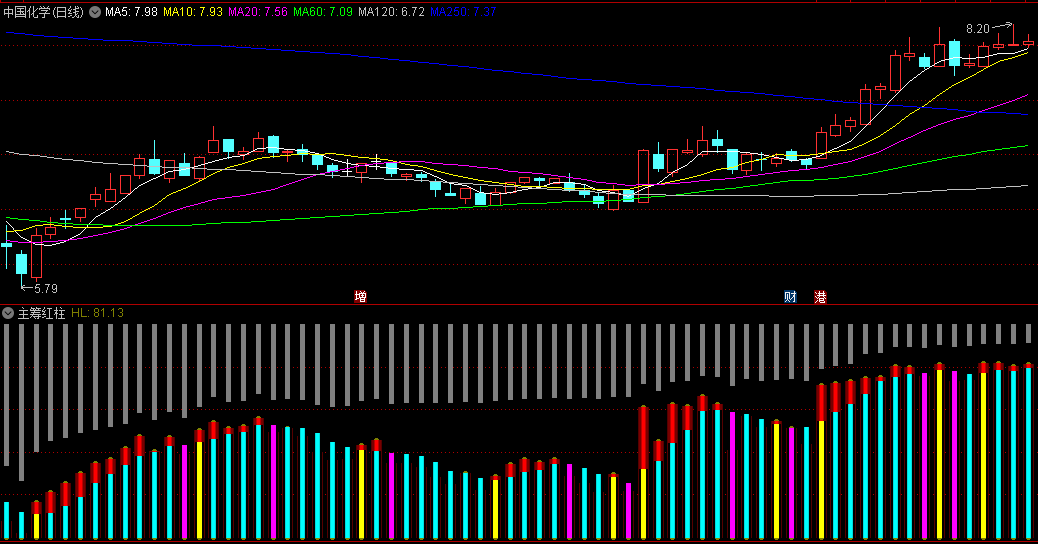Click the 中国化学(日线) stock title

44,12
